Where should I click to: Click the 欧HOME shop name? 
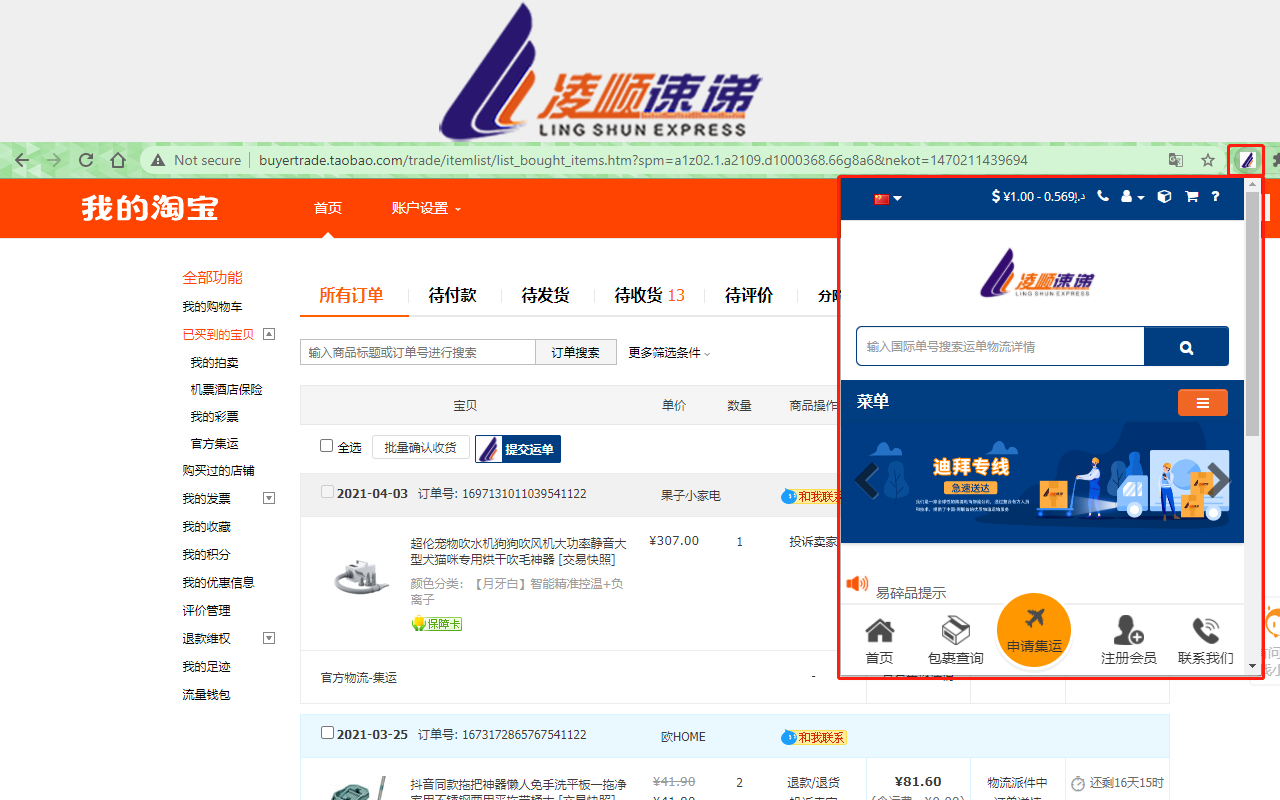click(x=683, y=737)
